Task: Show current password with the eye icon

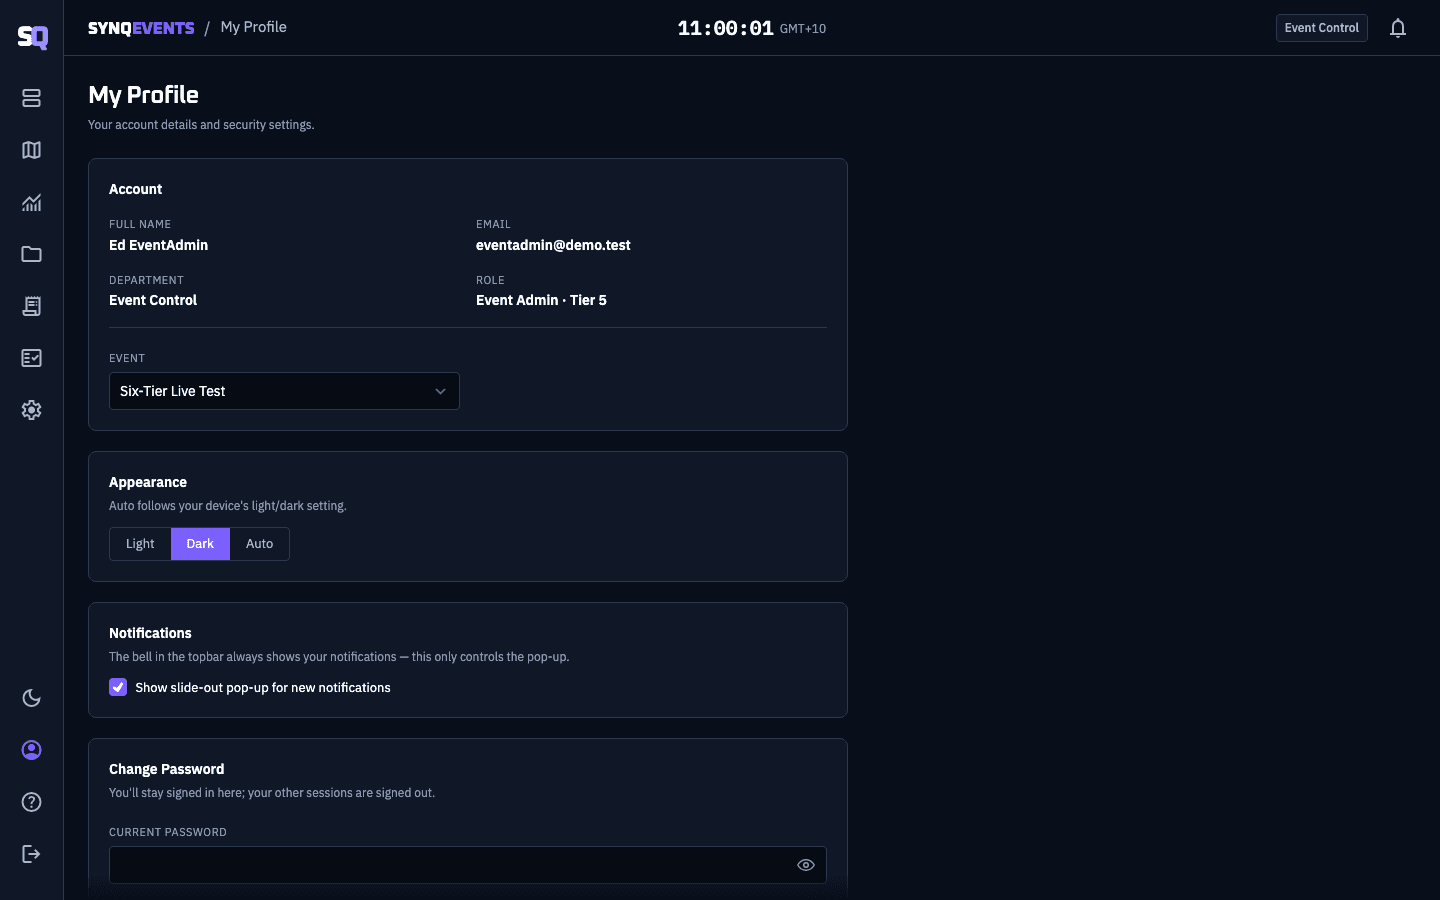Action: (806, 865)
